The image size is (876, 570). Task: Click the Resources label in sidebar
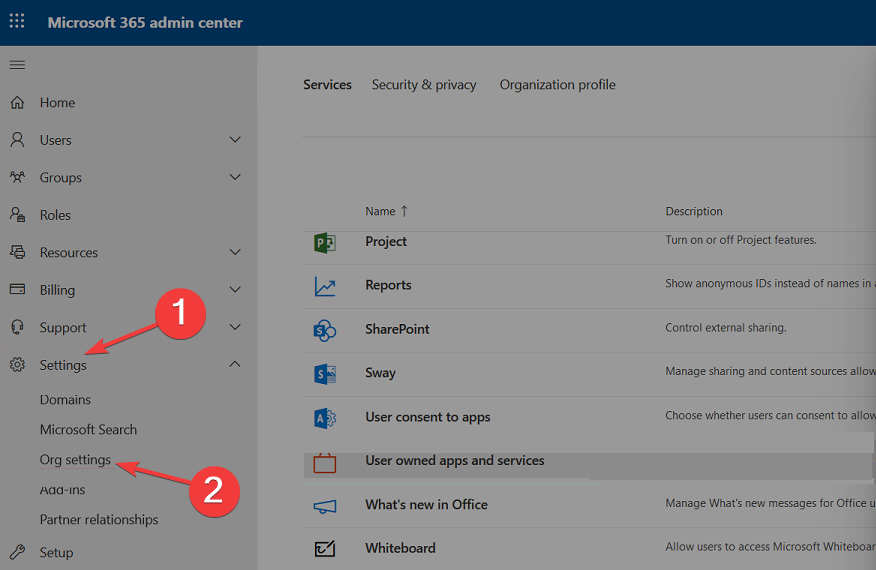point(69,253)
